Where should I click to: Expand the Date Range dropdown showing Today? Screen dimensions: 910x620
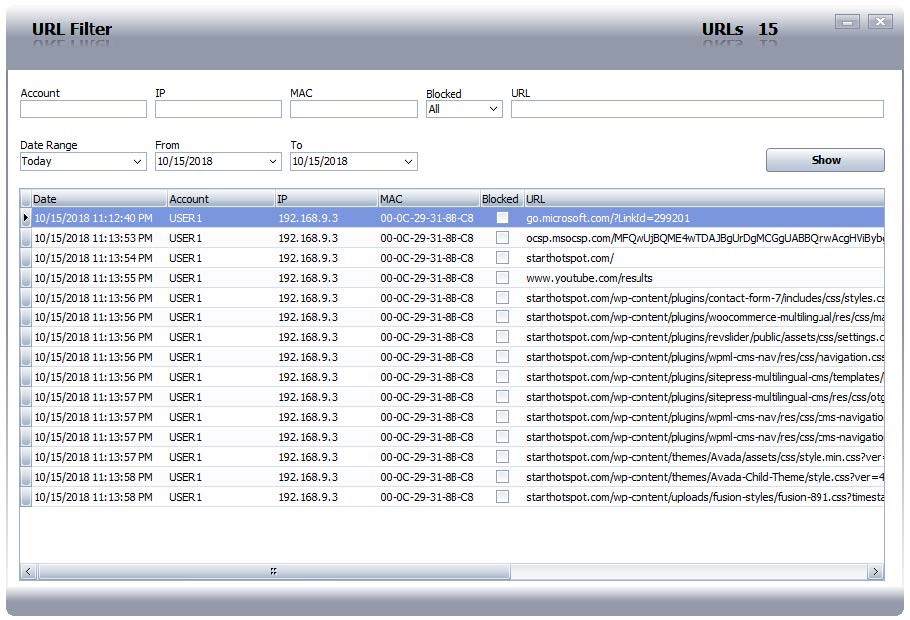(83, 161)
